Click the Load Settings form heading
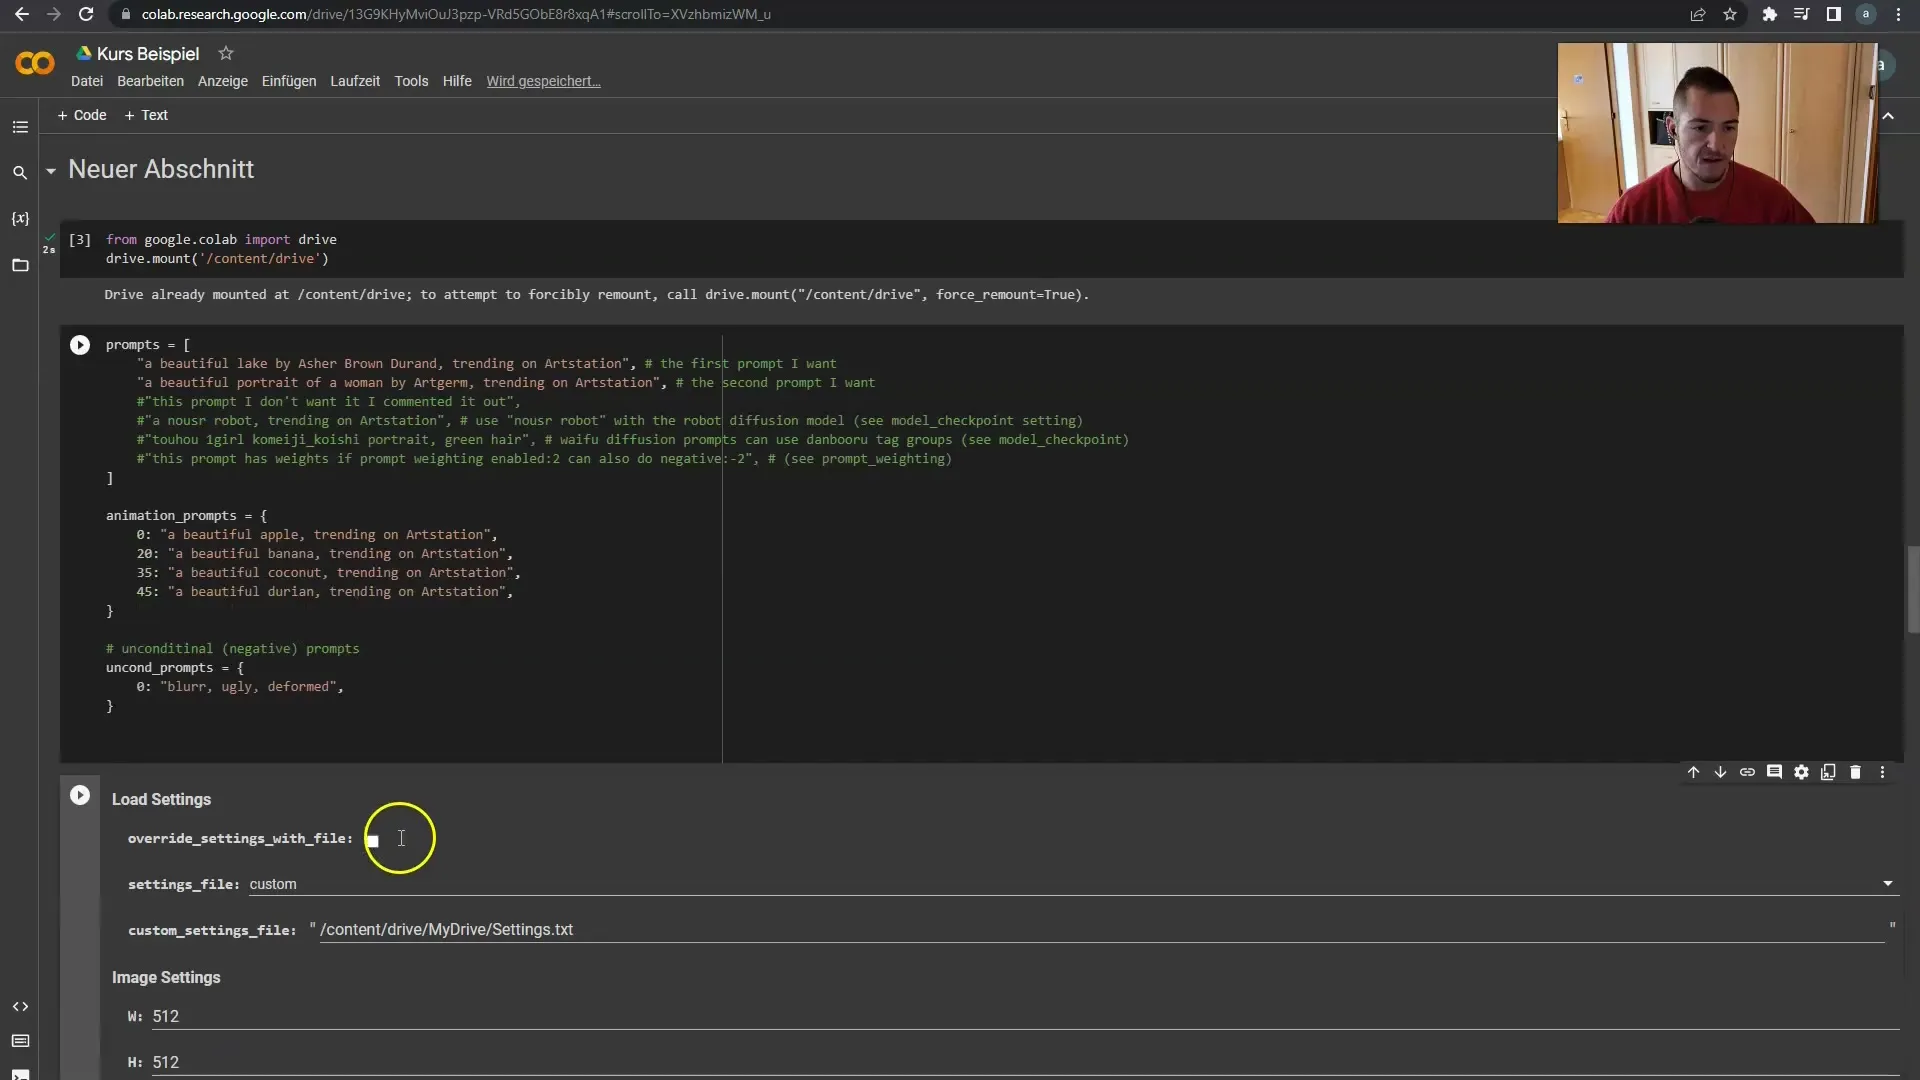This screenshot has width=1920, height=1080. pyautogui.click(x=161, y=800)
